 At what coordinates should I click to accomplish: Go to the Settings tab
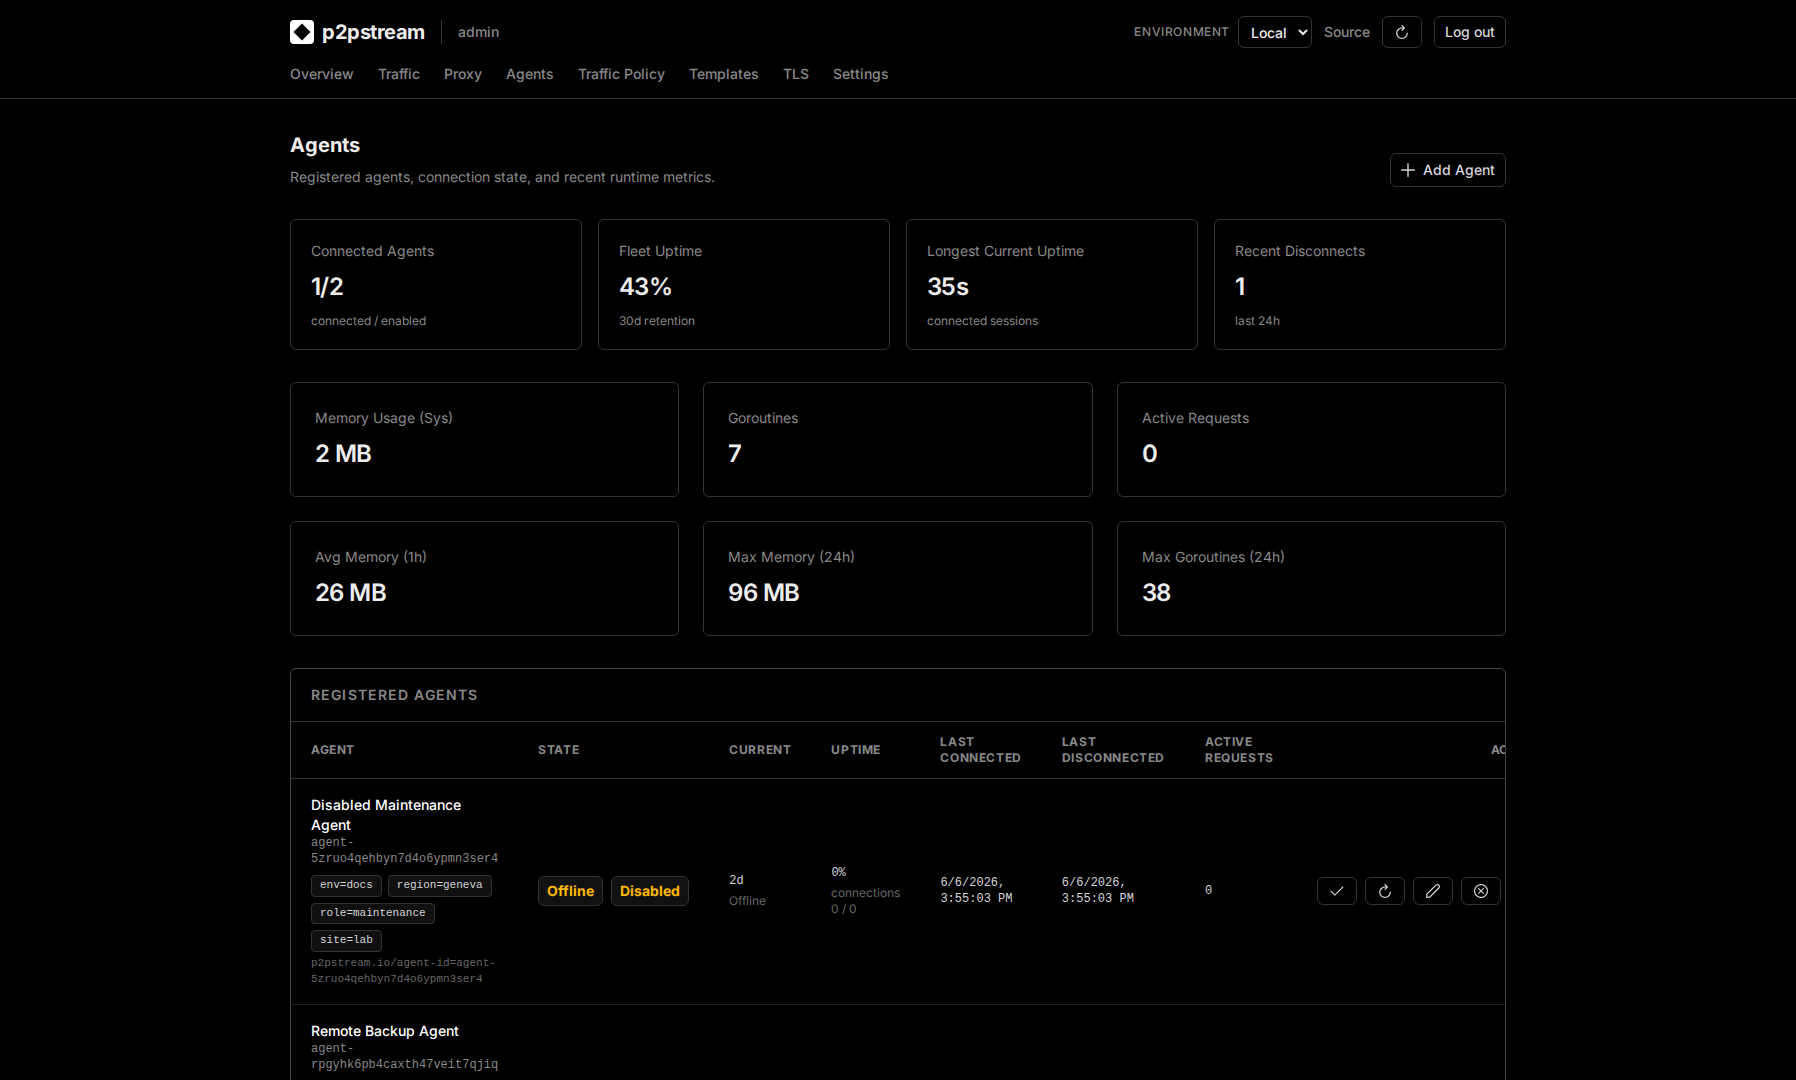[860, 74]
